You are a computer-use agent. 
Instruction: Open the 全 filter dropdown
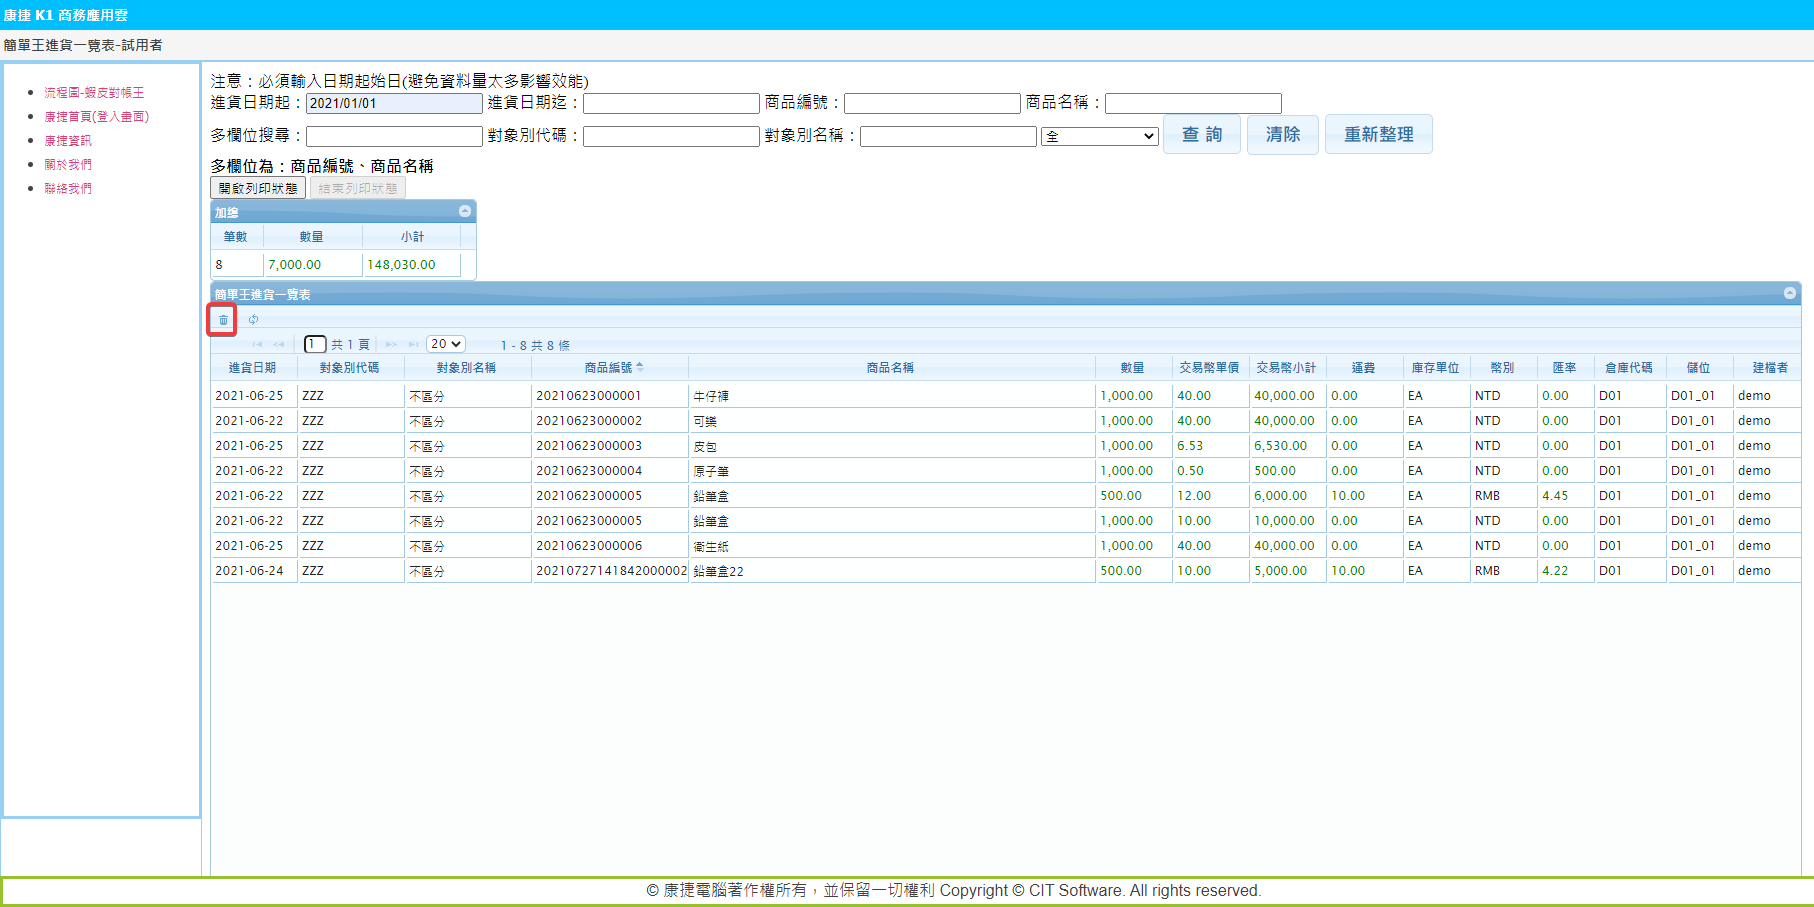(x=1099, y=136)
